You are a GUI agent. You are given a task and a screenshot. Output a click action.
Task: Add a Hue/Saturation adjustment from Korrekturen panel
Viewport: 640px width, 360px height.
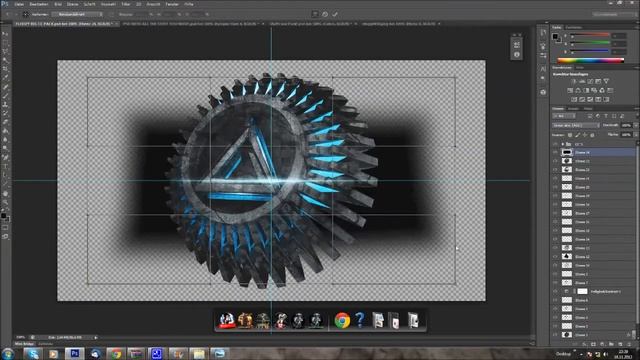point(570,91)
